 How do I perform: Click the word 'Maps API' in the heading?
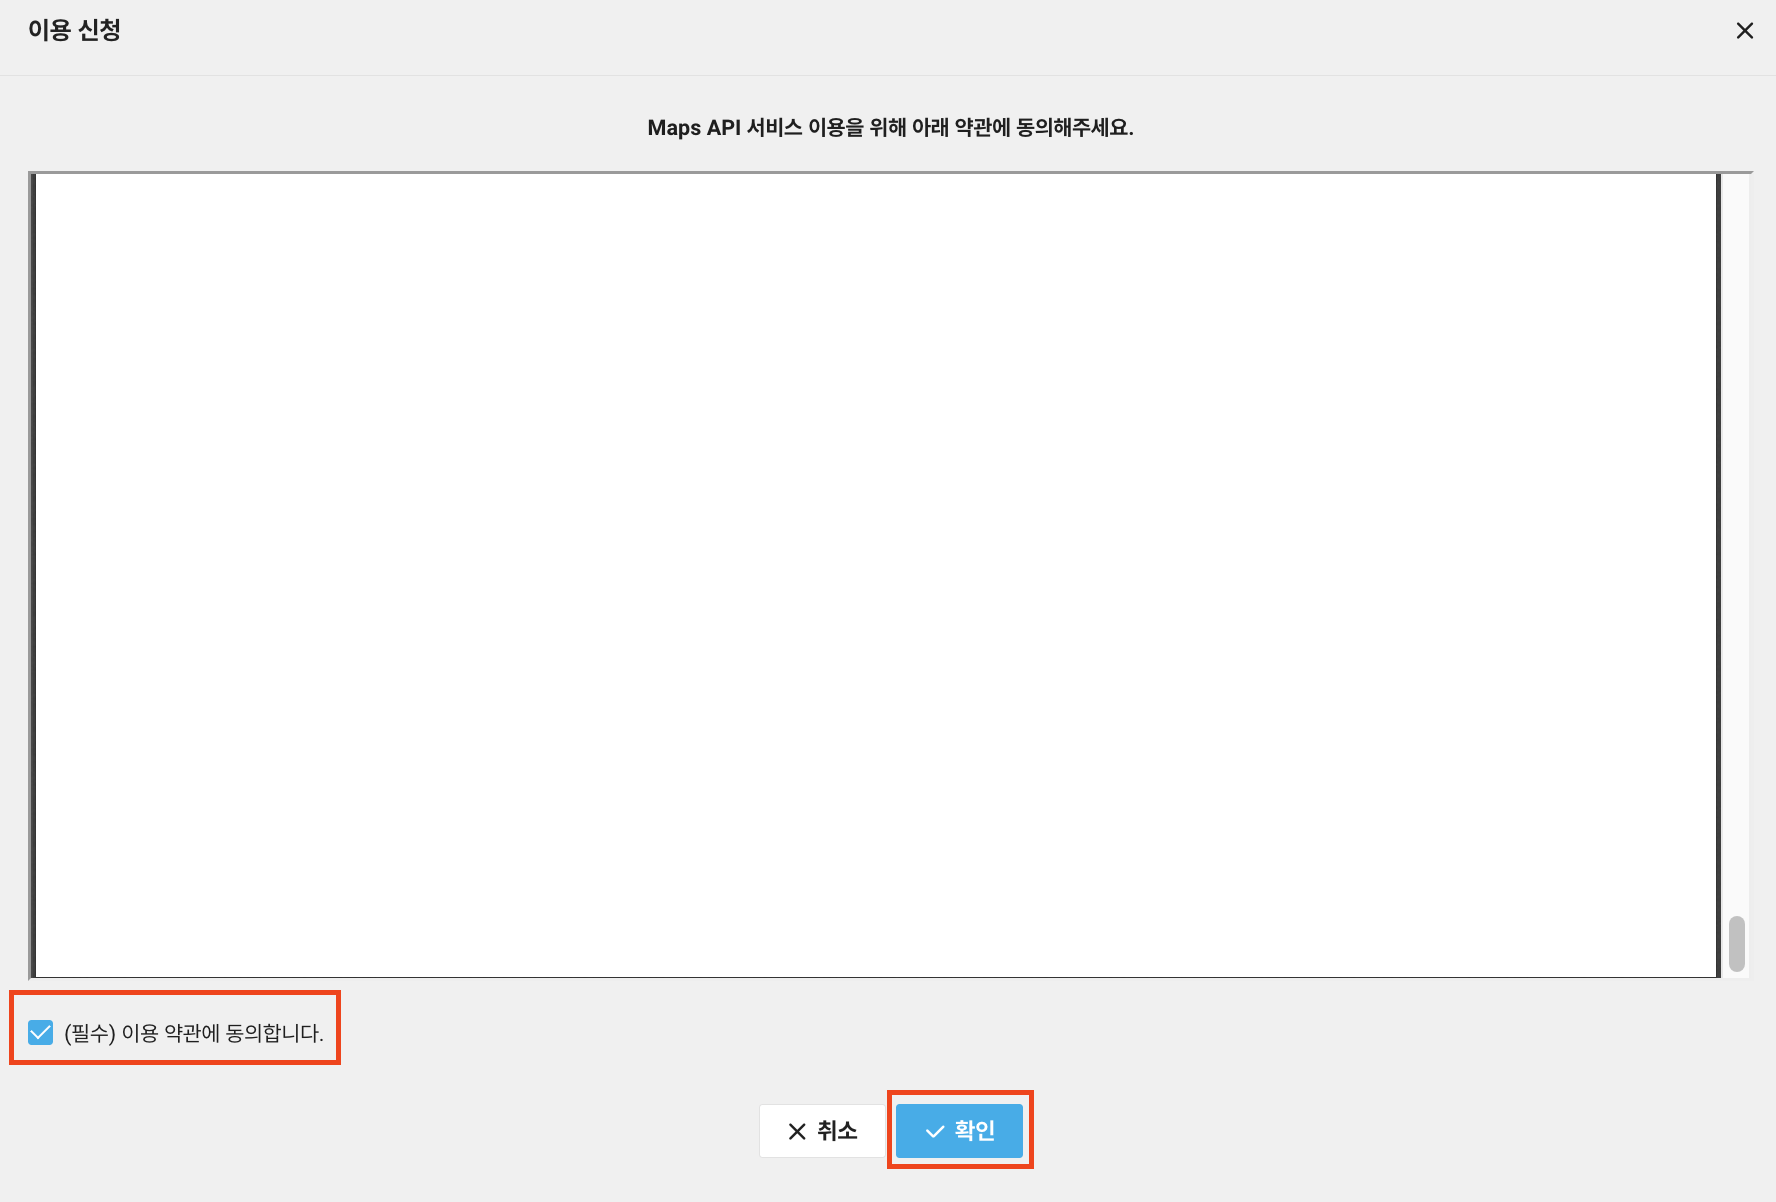(693, 128)
